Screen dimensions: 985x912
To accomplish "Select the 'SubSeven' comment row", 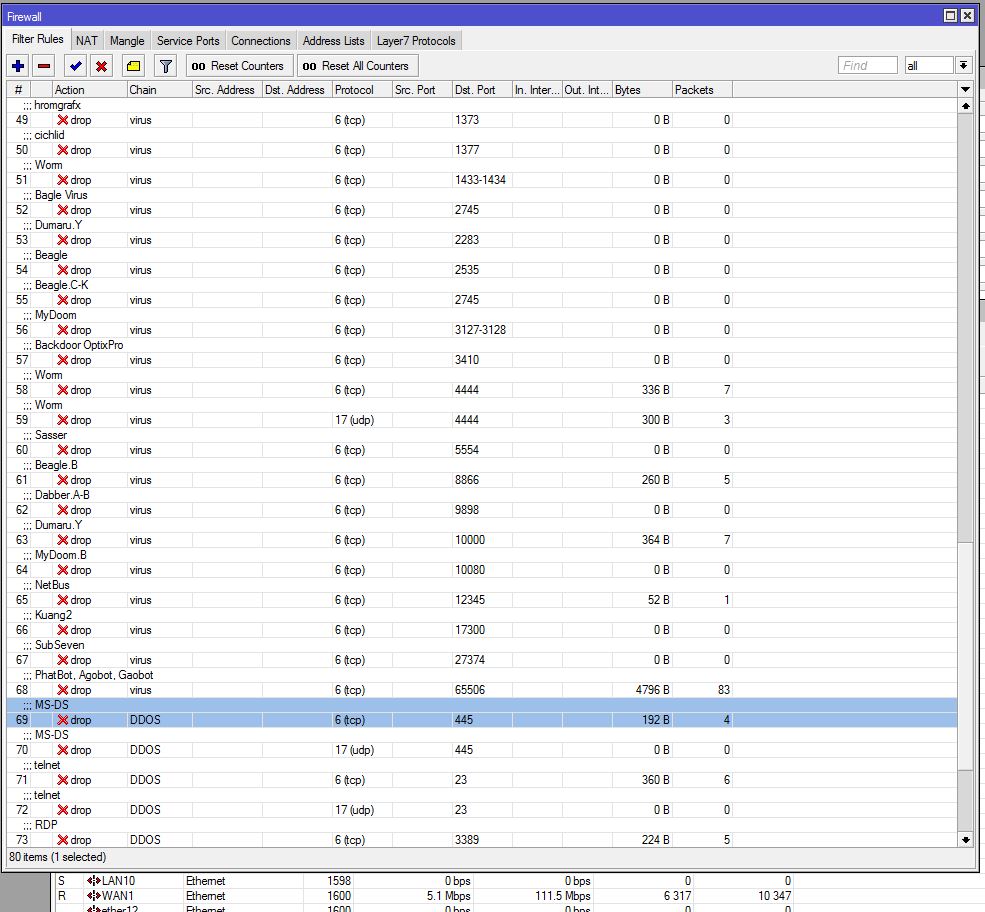I will [482, 644].
